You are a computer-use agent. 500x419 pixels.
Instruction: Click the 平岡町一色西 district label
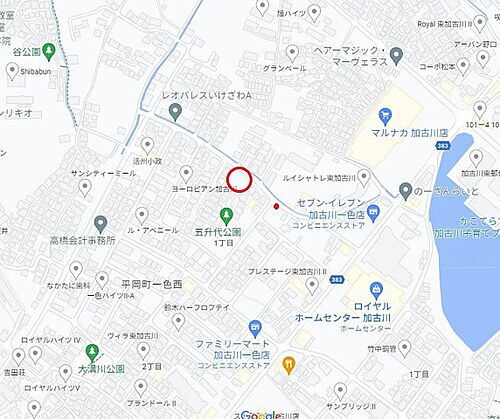click(x=152, y=284)
